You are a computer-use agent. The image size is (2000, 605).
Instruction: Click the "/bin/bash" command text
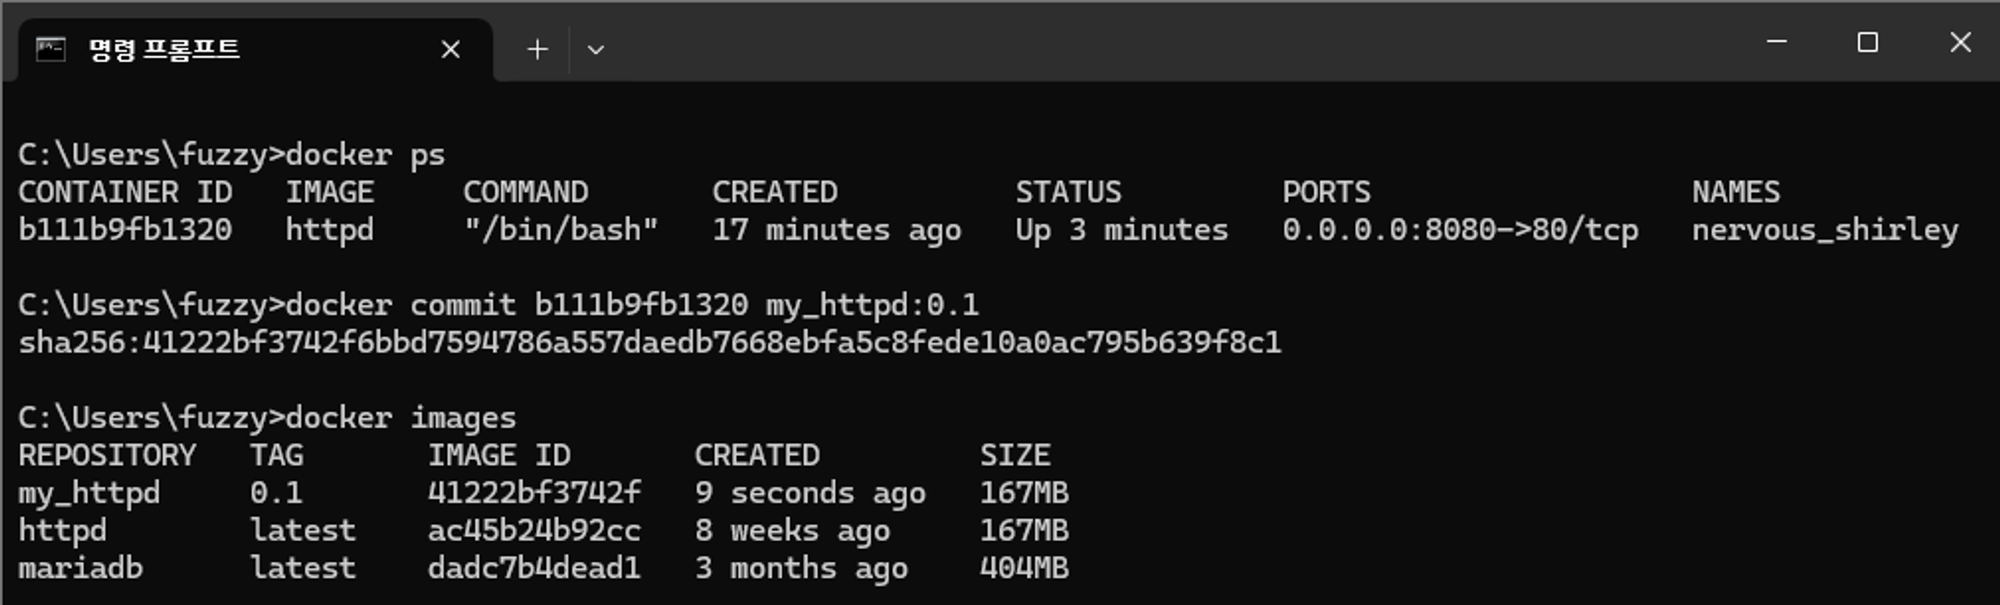[561, 230]
